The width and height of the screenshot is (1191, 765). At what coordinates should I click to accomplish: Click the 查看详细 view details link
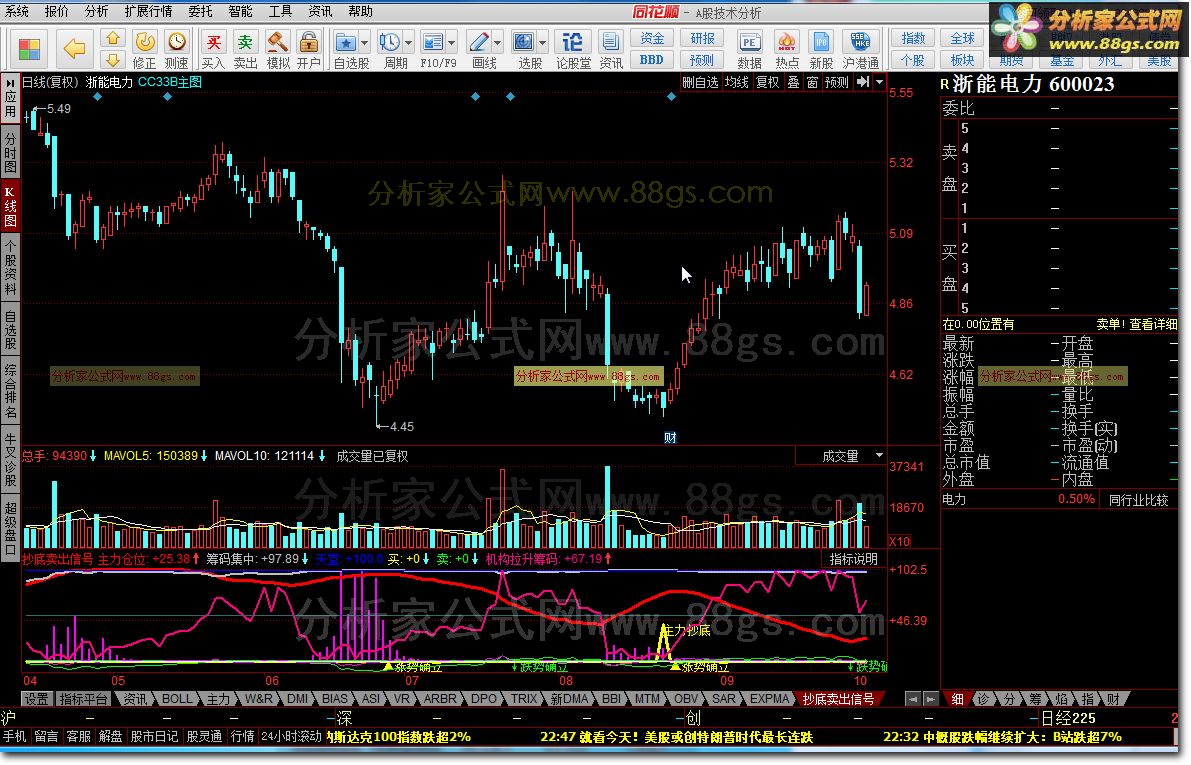[x=1153, y=324]
